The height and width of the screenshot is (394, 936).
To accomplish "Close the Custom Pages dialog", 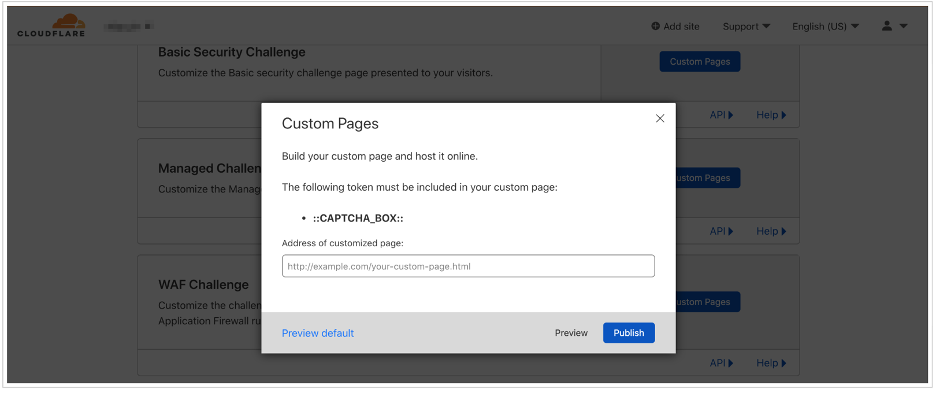I will pyautogui.click(x=660, y=118).
